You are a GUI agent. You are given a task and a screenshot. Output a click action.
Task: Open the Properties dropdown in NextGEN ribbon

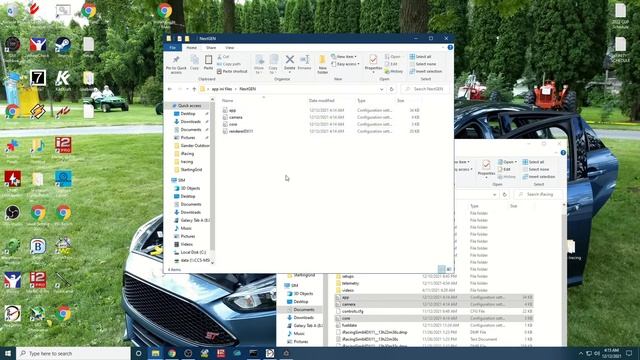(x=373, y=72)
